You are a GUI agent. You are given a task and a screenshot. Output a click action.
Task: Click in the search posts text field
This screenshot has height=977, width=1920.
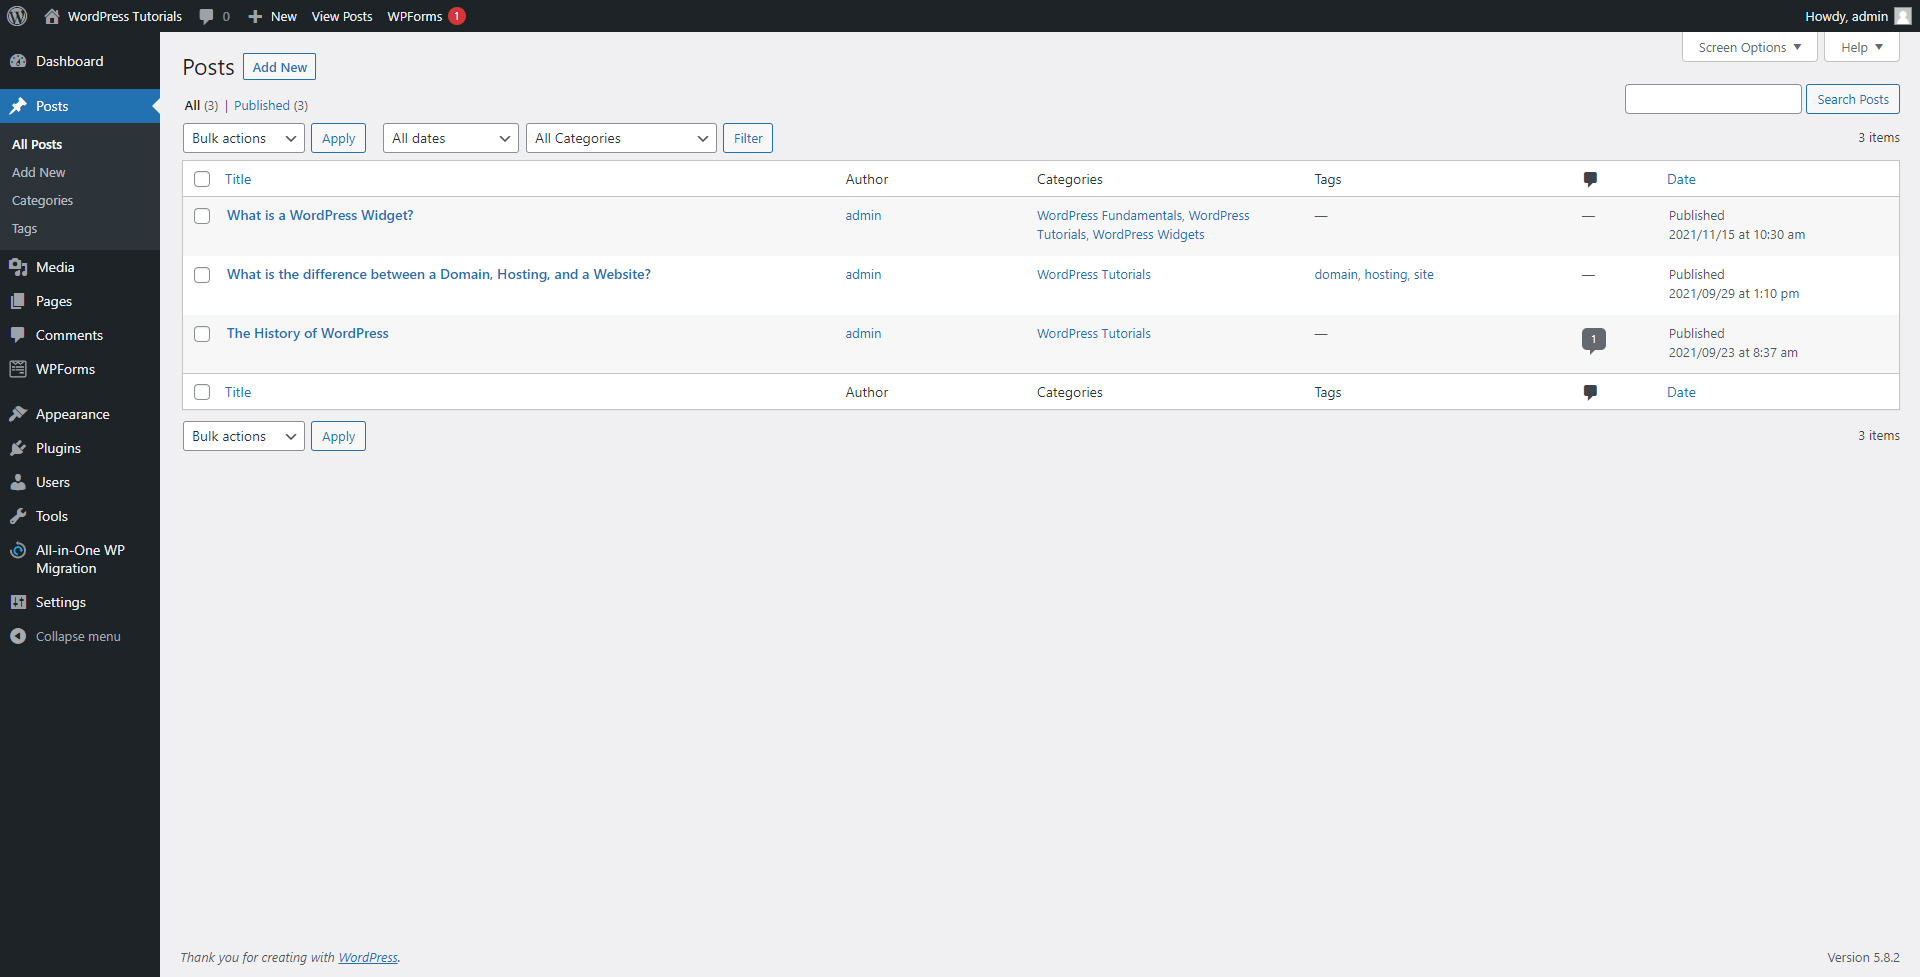(x=1713, y=99)
